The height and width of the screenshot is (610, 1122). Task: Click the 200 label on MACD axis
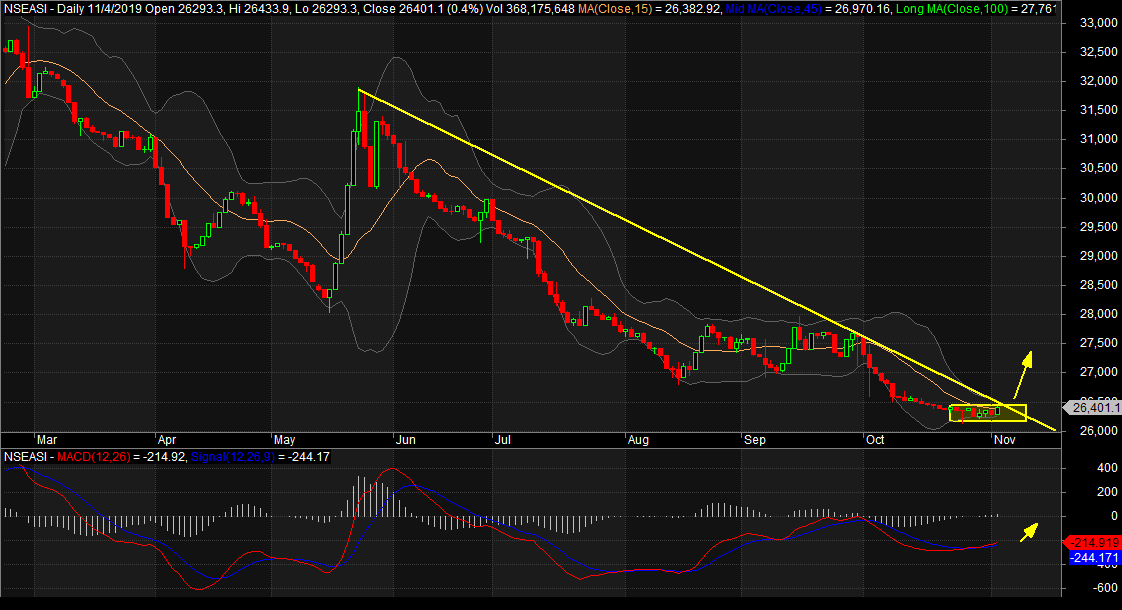pyautogui.click(x=1107, y=491)
